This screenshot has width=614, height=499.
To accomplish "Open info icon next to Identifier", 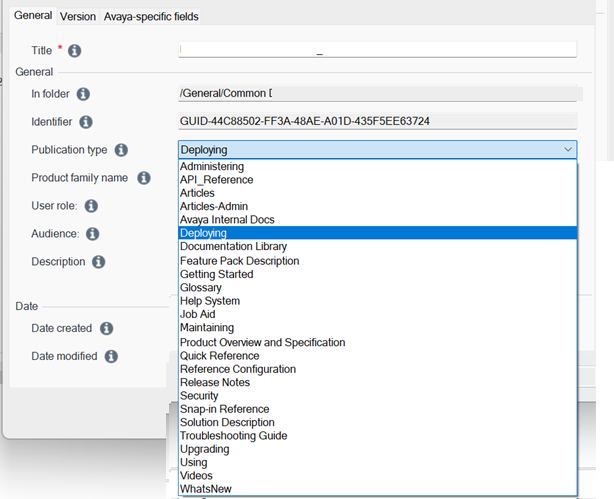I will click(x=86, y=122).
